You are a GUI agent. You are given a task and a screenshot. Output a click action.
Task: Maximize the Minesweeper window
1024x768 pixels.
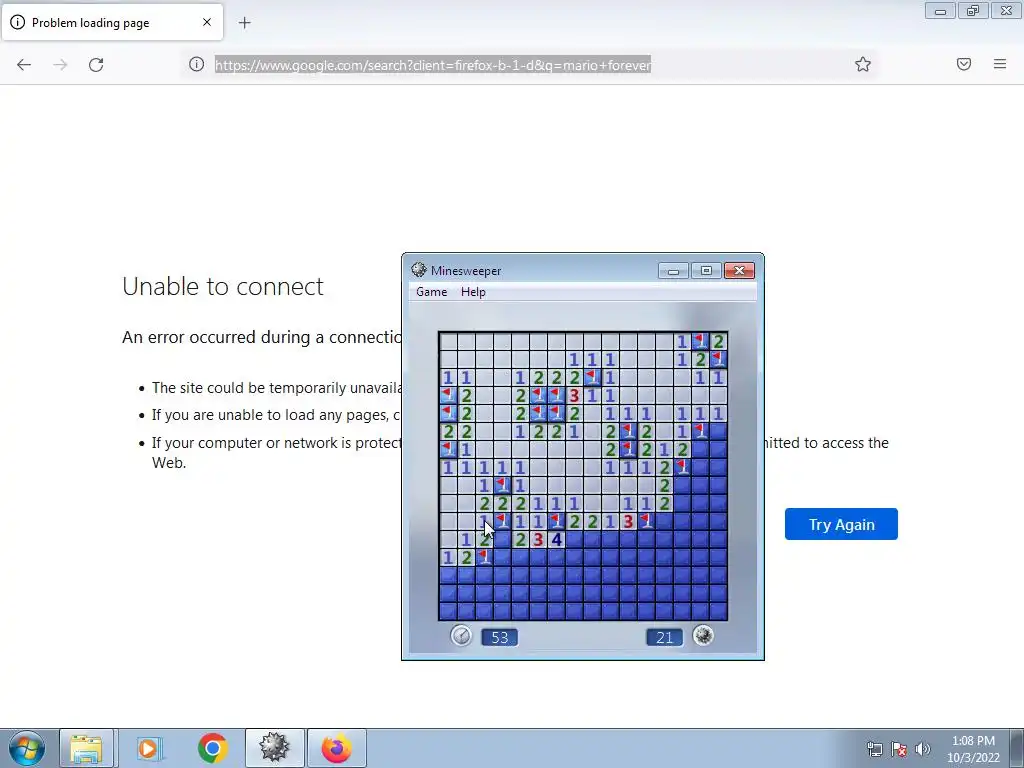coord(706,270)
